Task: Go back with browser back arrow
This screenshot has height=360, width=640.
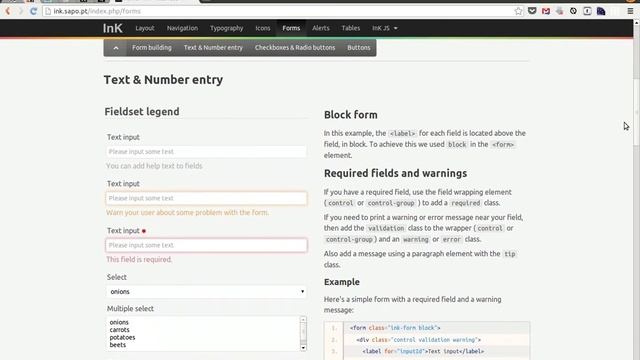Action: [x=7, y=11]
